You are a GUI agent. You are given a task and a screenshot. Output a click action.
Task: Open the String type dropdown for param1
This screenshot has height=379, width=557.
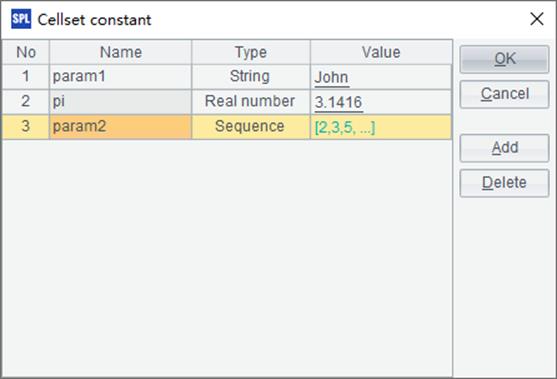250,77
